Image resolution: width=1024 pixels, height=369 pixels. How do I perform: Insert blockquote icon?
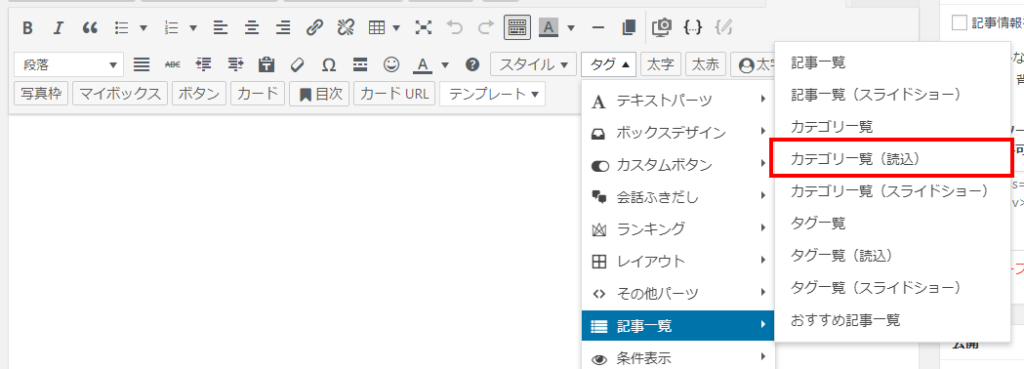click(89, 27)
